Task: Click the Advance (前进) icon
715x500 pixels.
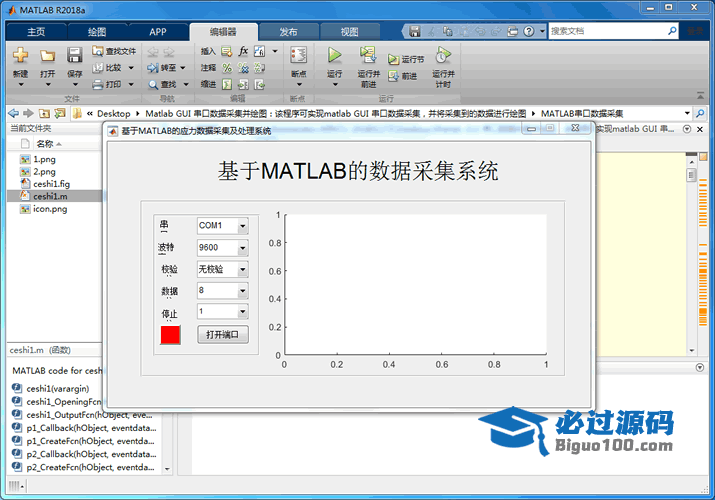Action: [x=393, y=76]
